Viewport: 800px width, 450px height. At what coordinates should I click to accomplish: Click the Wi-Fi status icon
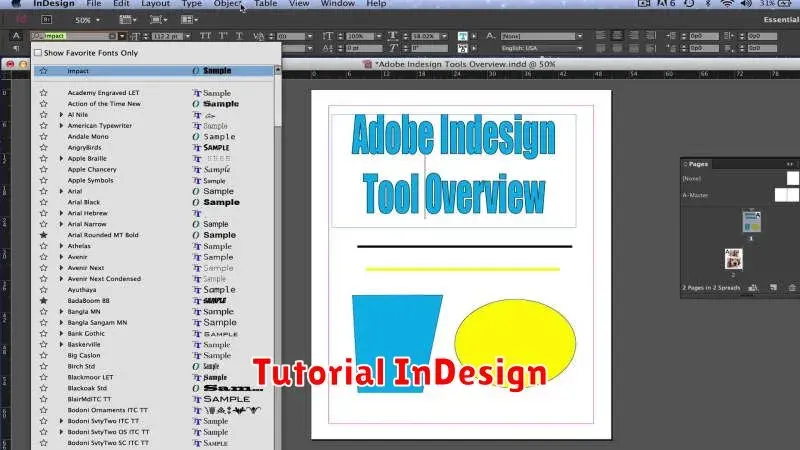tap(727, 4)
